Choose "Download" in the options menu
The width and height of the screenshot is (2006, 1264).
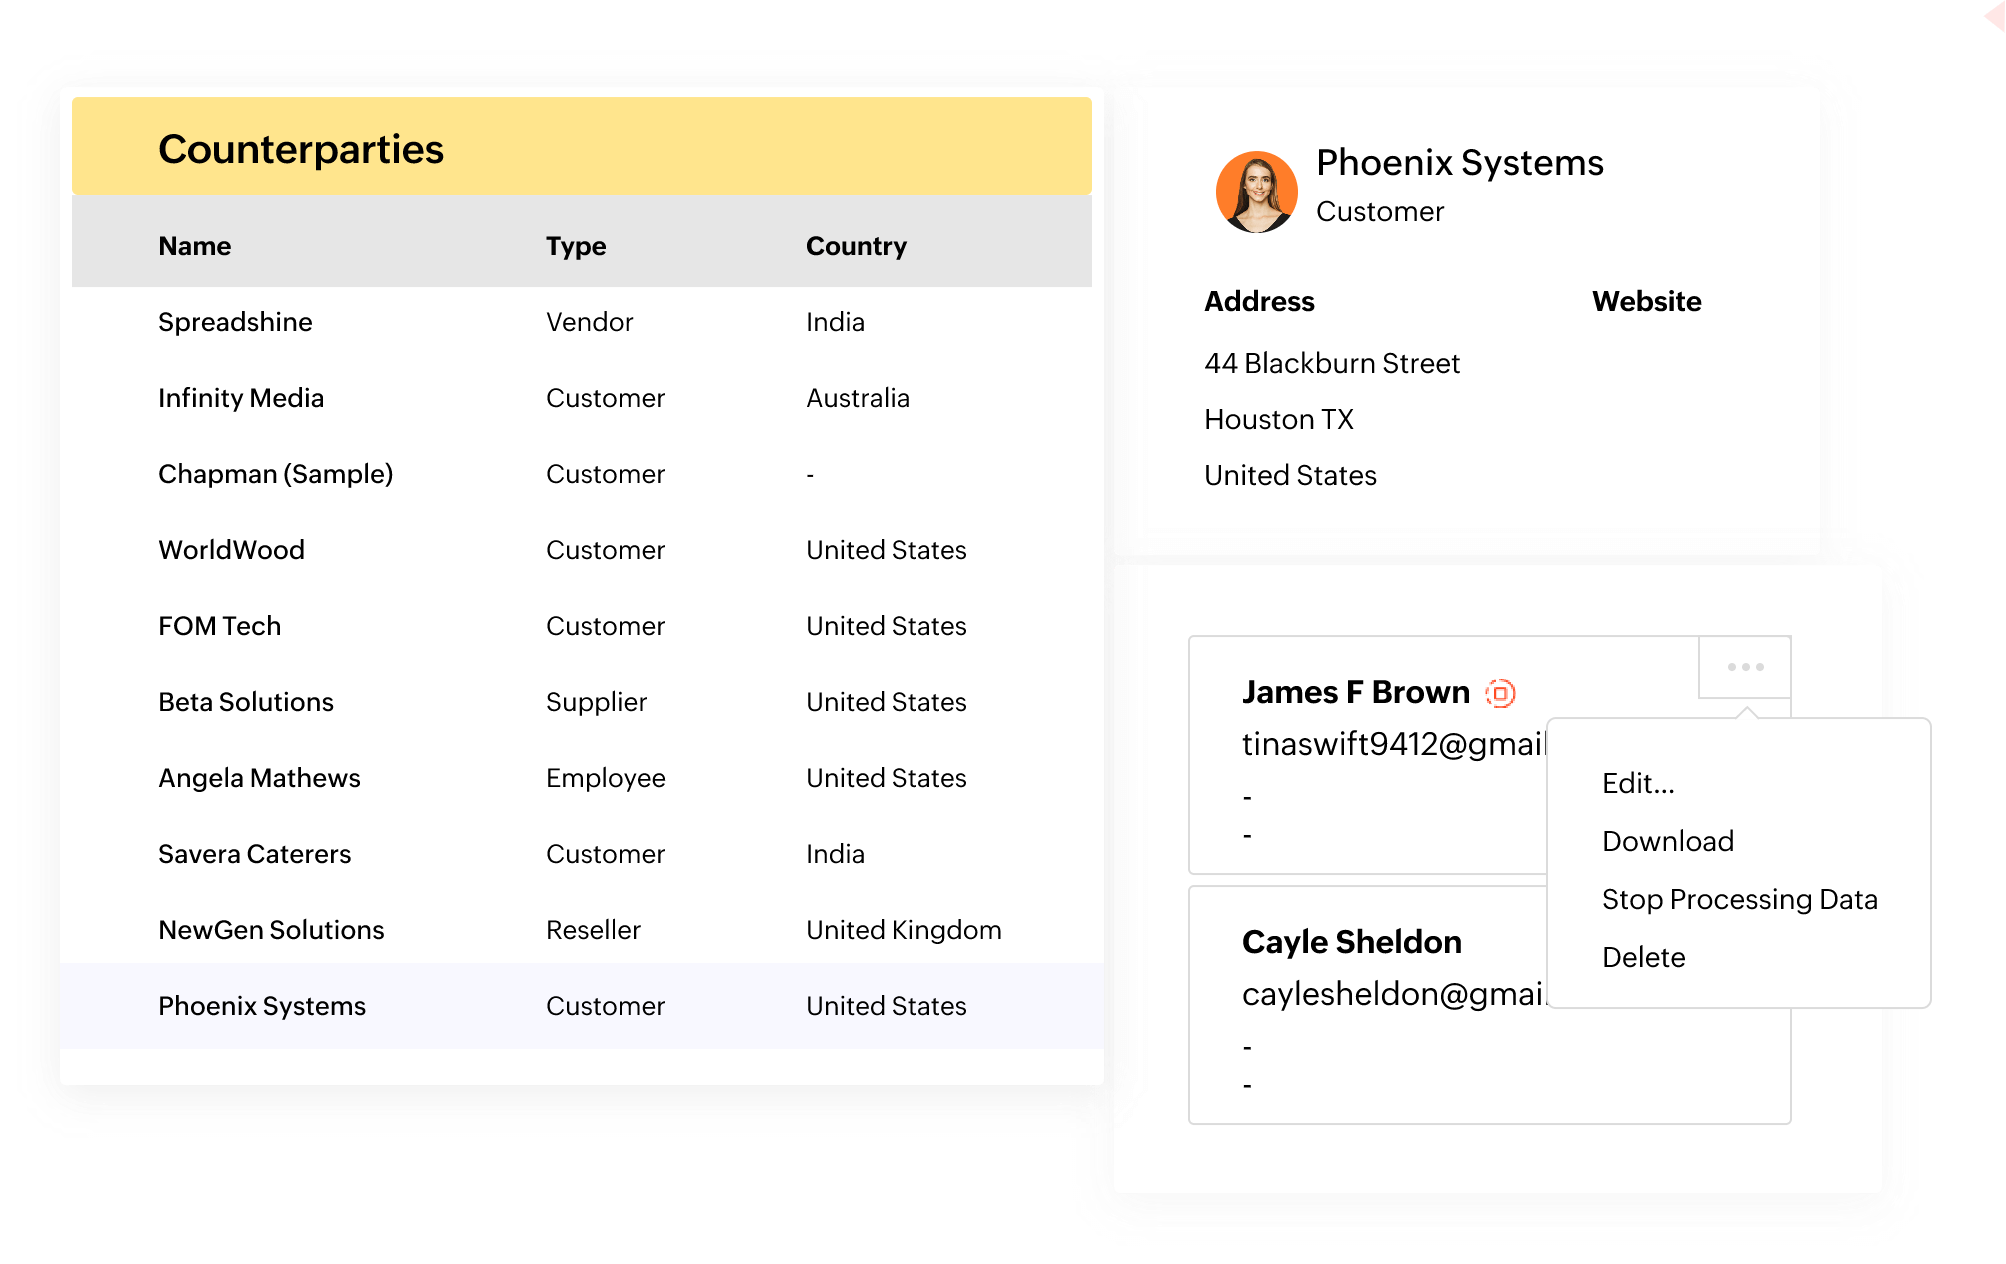pyautogui.click(x=1667, y=841)
